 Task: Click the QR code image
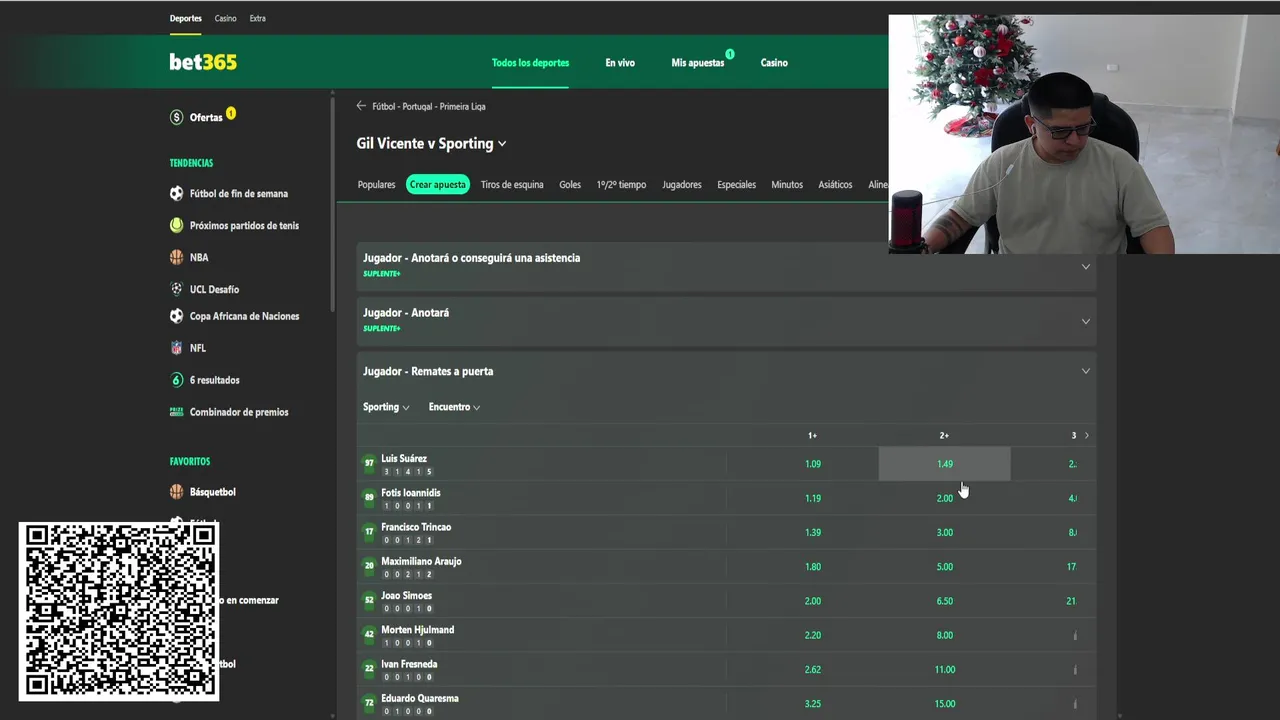click(x=119, y=610)
